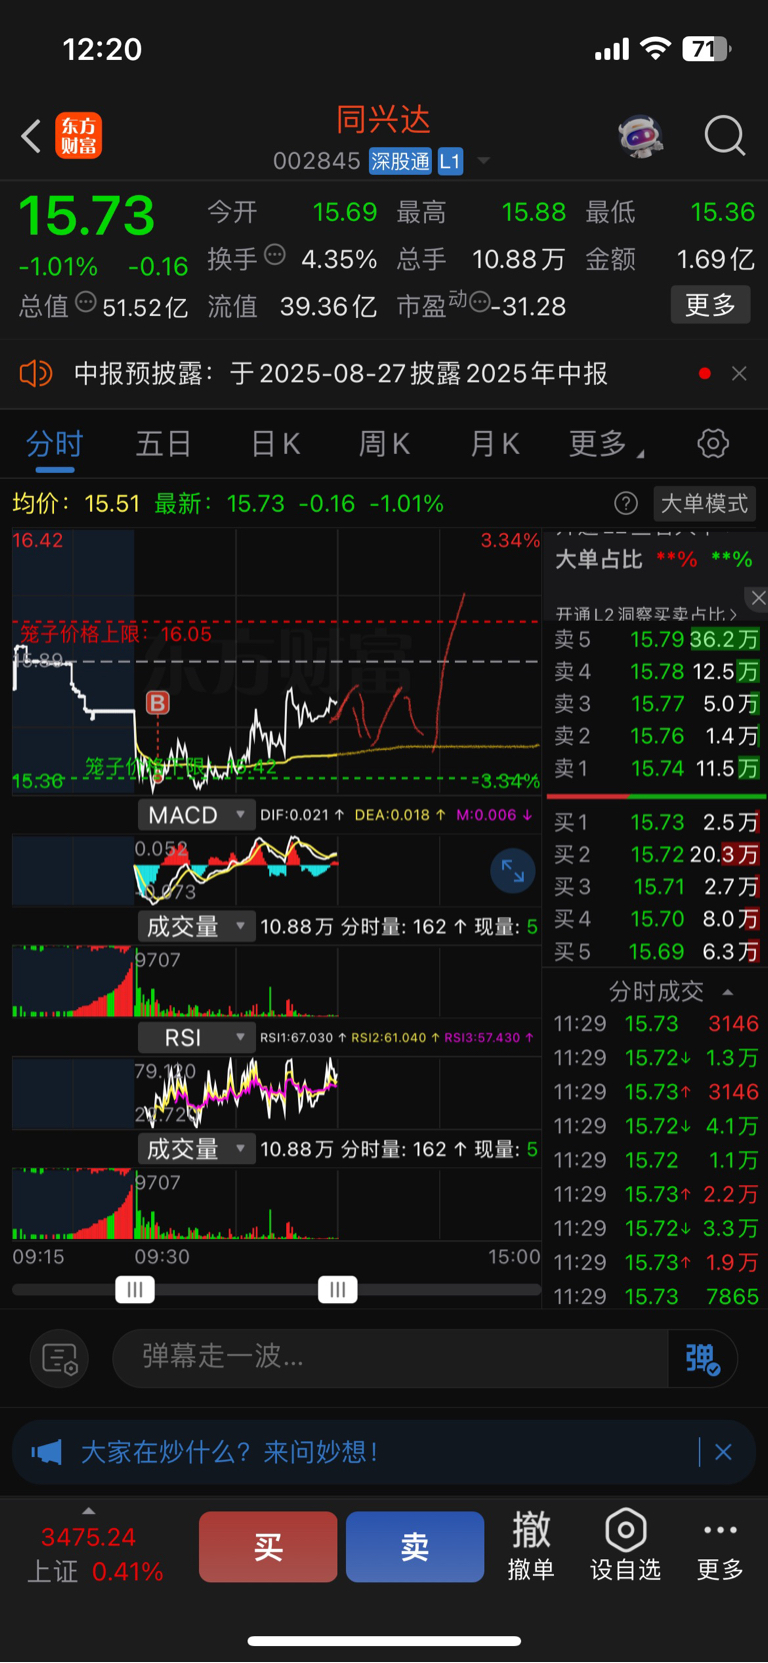This screenshot has height=1663, width=768.
Task: Open the 中报预披露 announcement text
Action: click(x=341, y=374)
